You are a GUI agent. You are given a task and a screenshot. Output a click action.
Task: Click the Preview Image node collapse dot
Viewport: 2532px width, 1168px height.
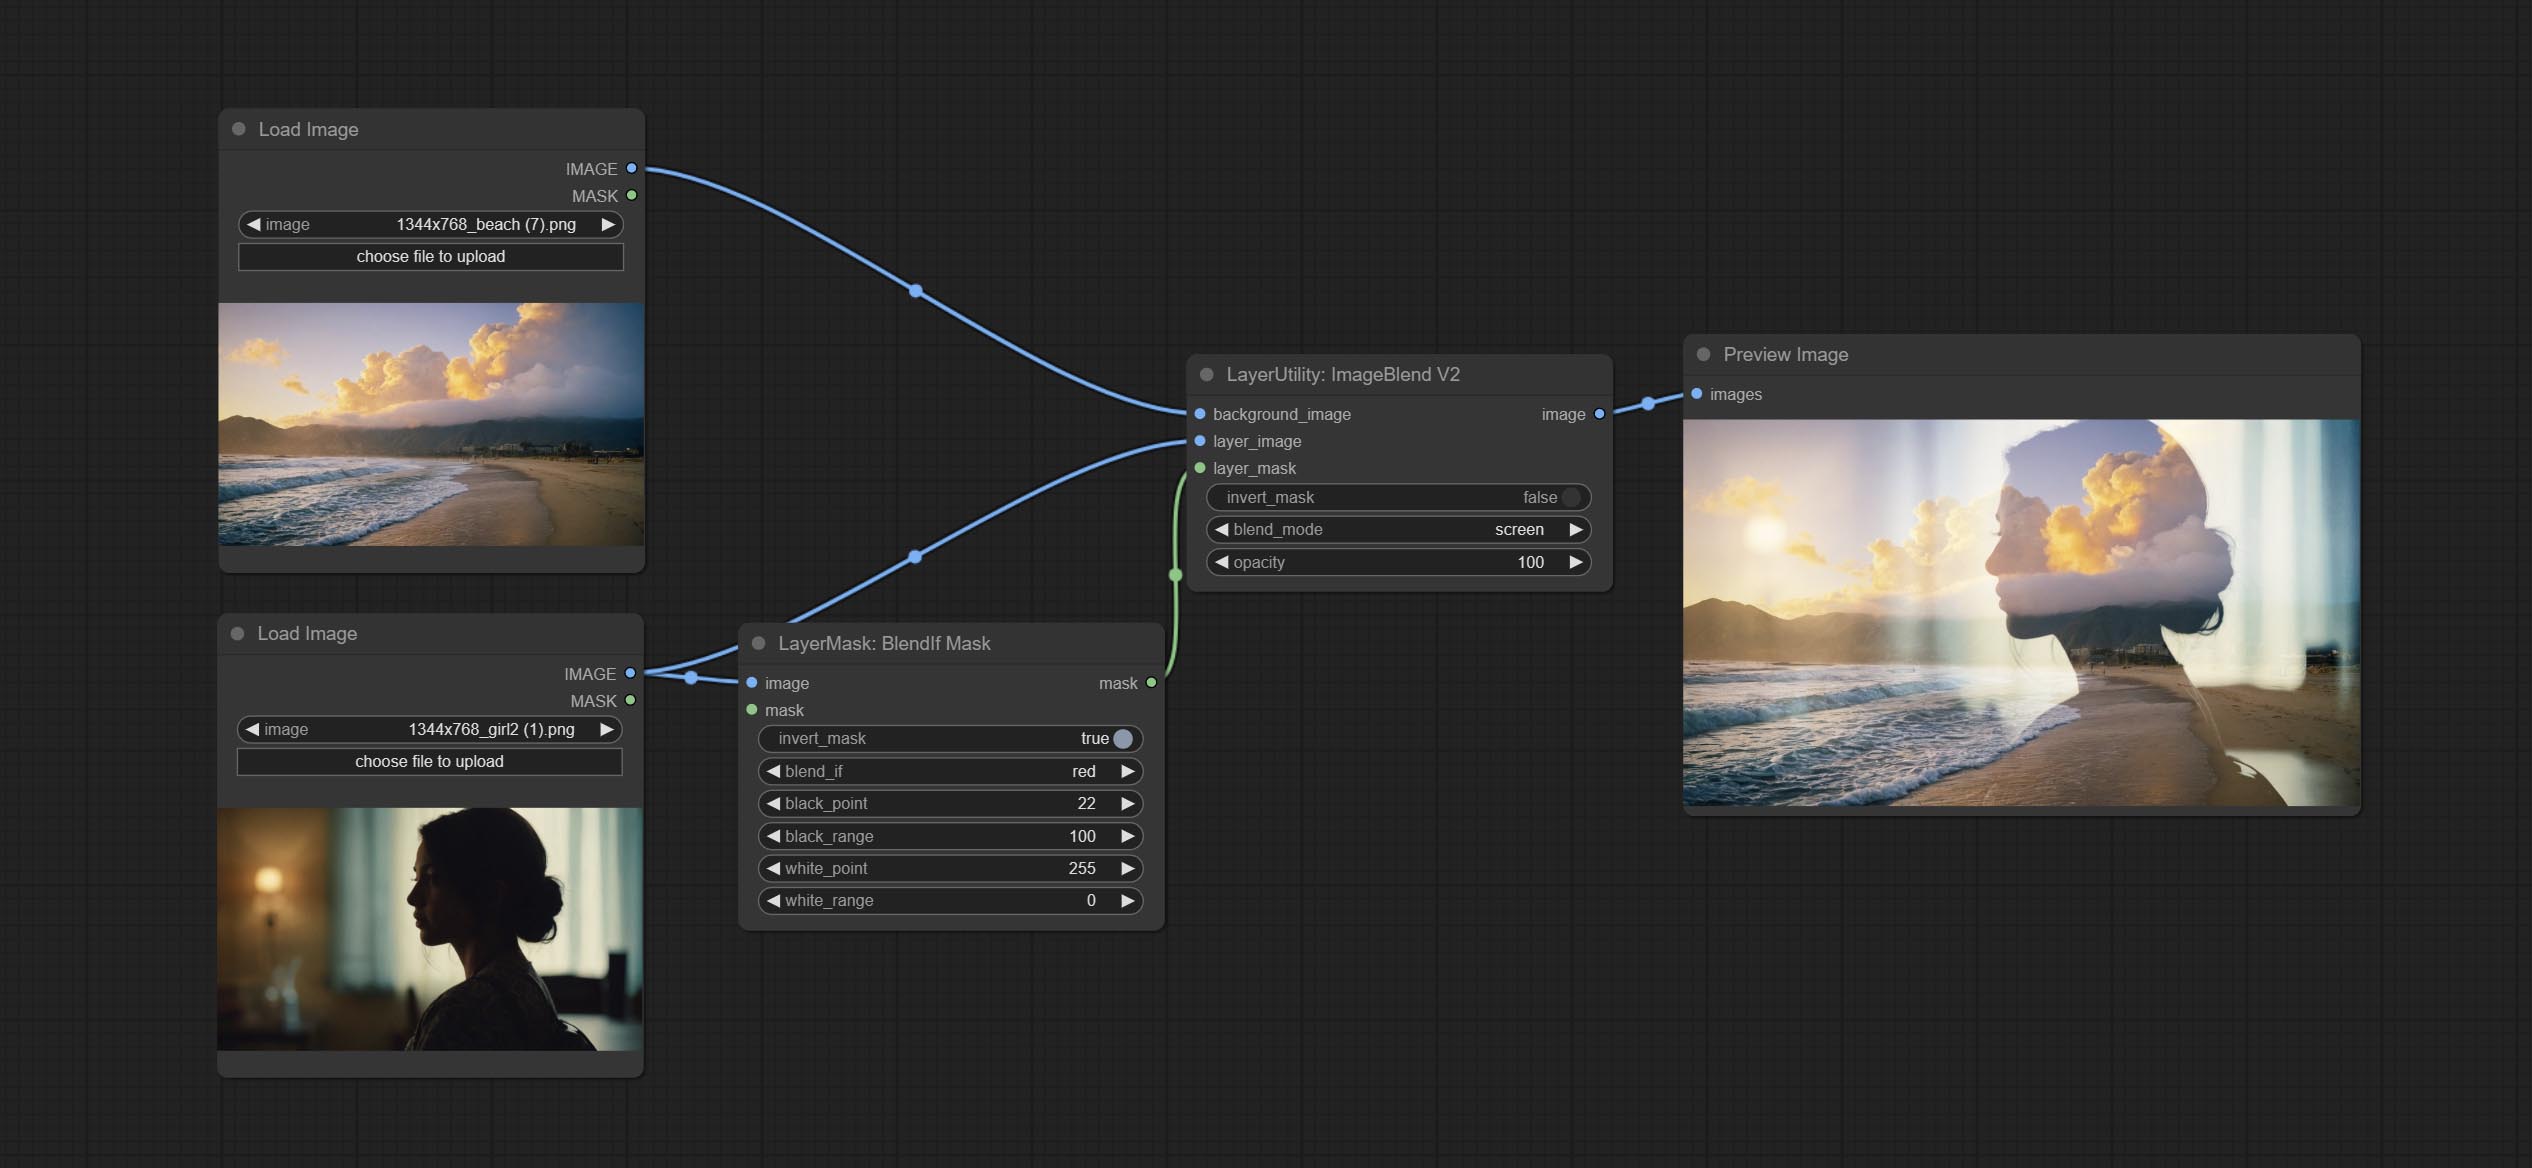point(1703,355)
